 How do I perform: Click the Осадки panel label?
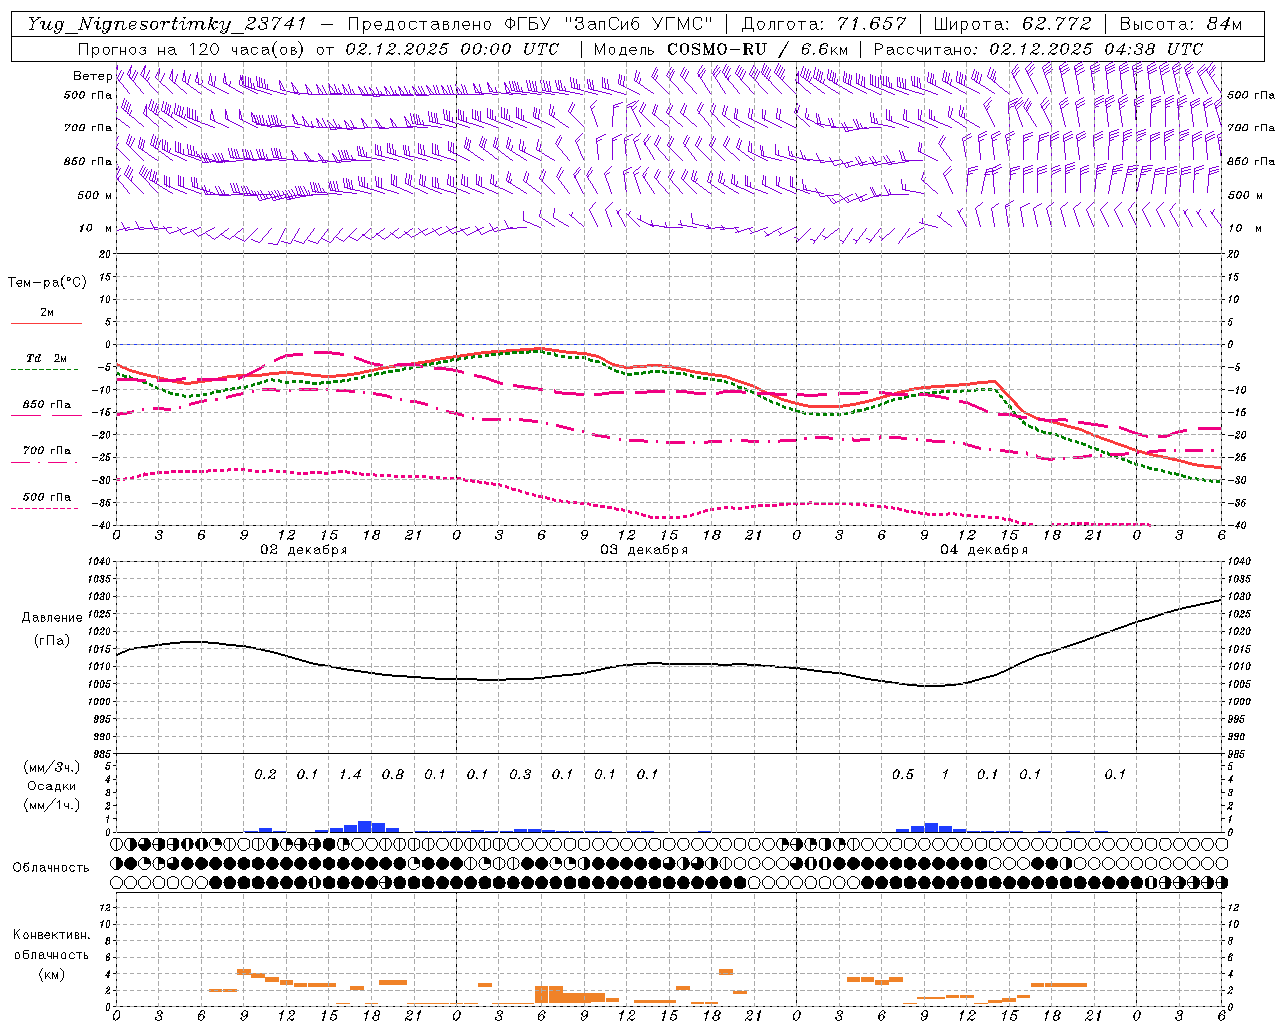(x=52, y=786)
